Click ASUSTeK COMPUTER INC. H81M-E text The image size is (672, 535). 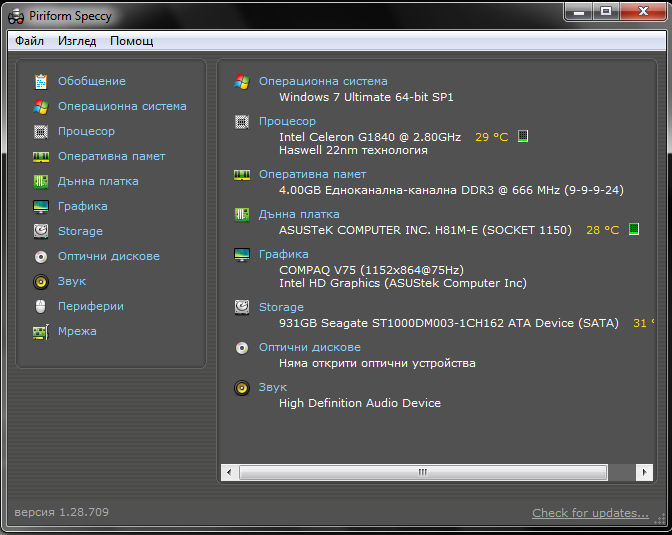(425, 230)
